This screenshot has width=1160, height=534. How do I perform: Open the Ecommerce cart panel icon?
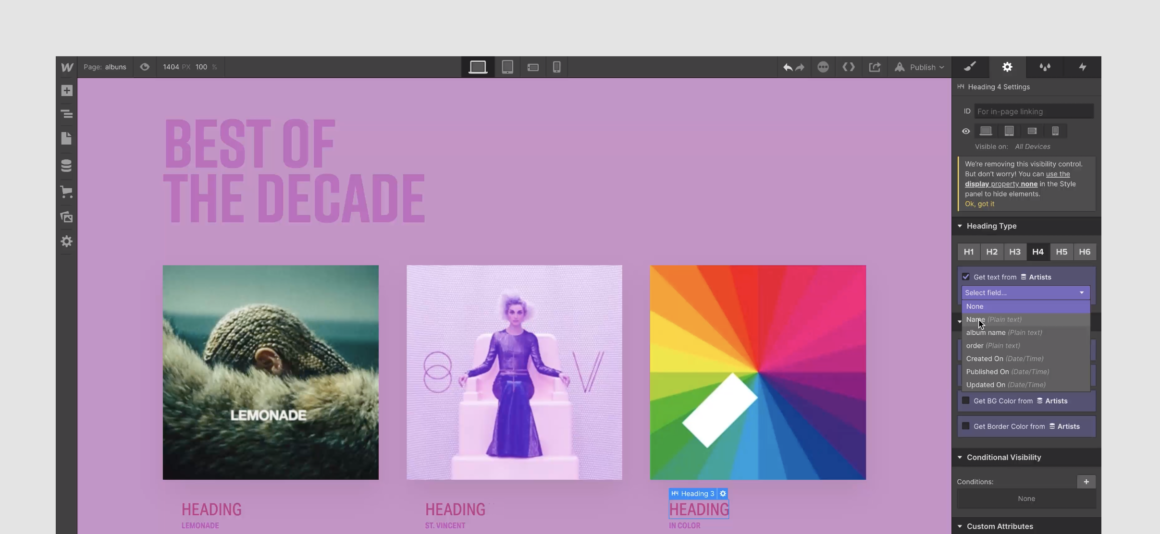(x=67, y=192)
